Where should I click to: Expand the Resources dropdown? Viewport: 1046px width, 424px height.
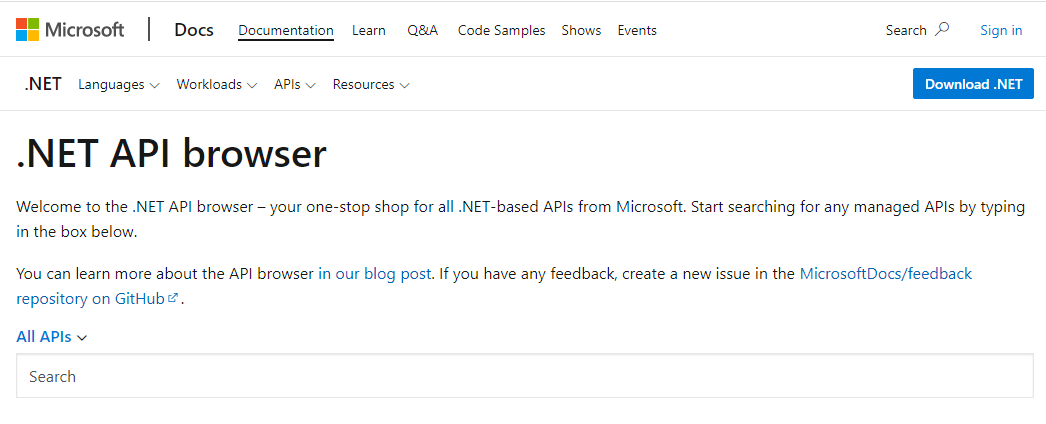coord(371,85)
